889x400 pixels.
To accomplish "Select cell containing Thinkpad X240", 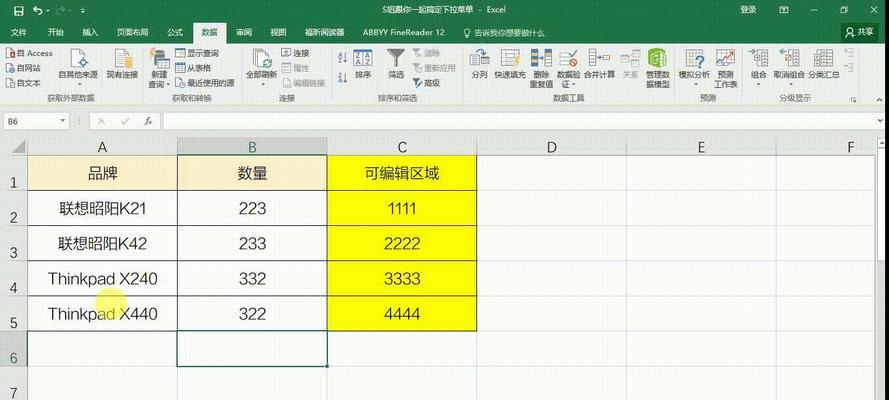I will [x=103, y=278].
